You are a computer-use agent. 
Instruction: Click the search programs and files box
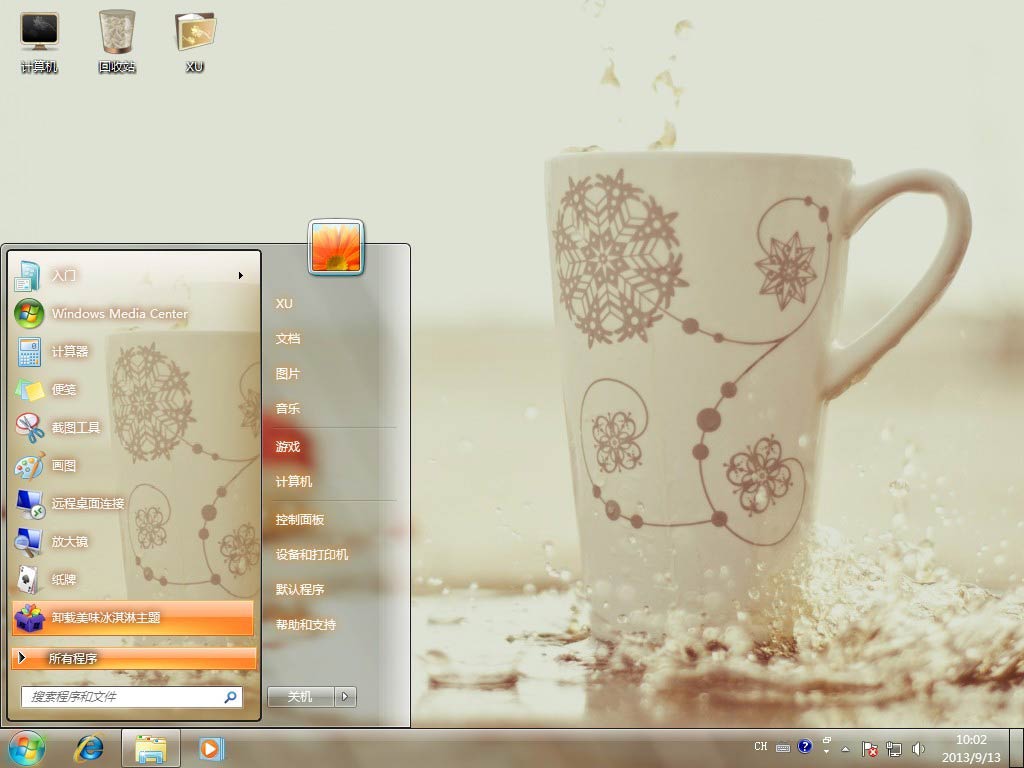120,696
